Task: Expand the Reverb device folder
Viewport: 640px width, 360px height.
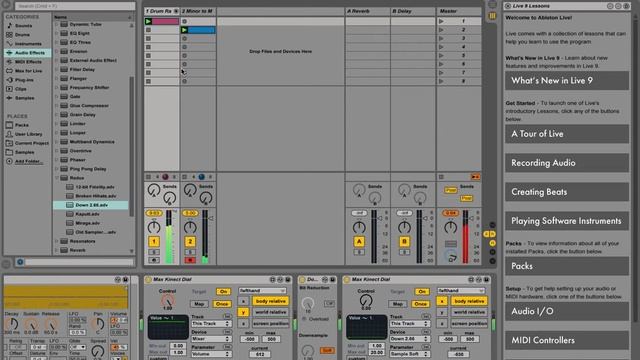Action: (57, 250)
